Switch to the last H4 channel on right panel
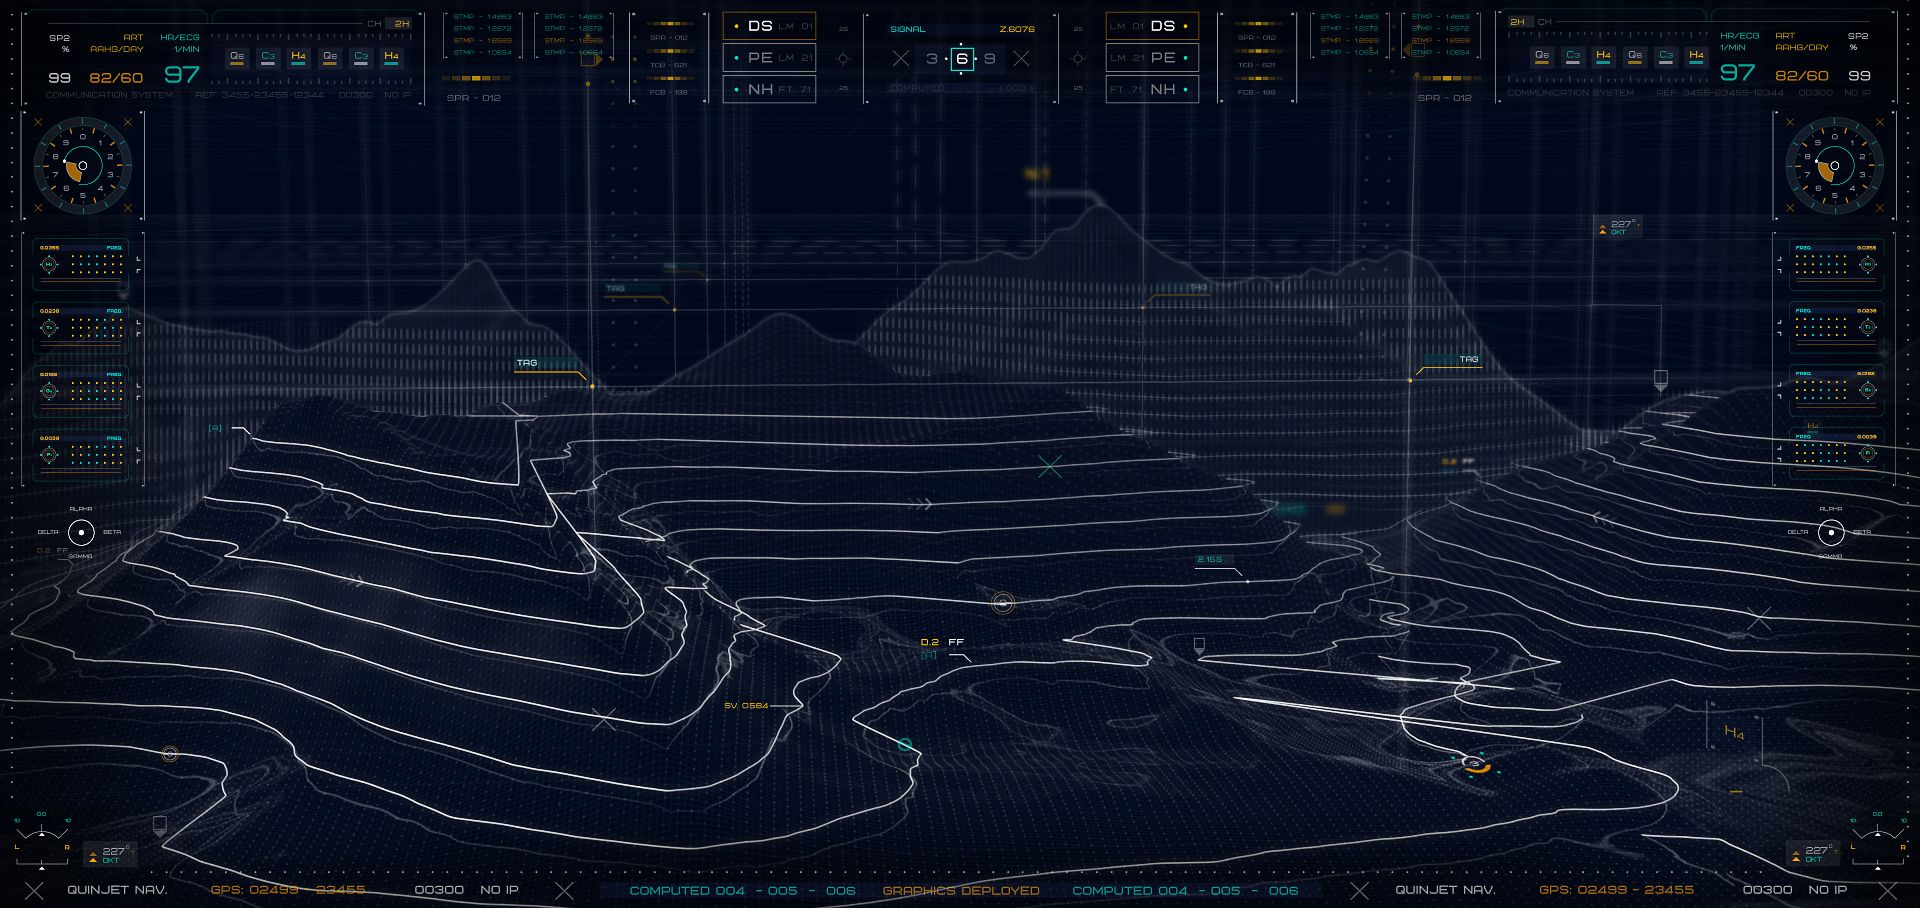This screenshot has height=908, width=1920. (1696, 57)
